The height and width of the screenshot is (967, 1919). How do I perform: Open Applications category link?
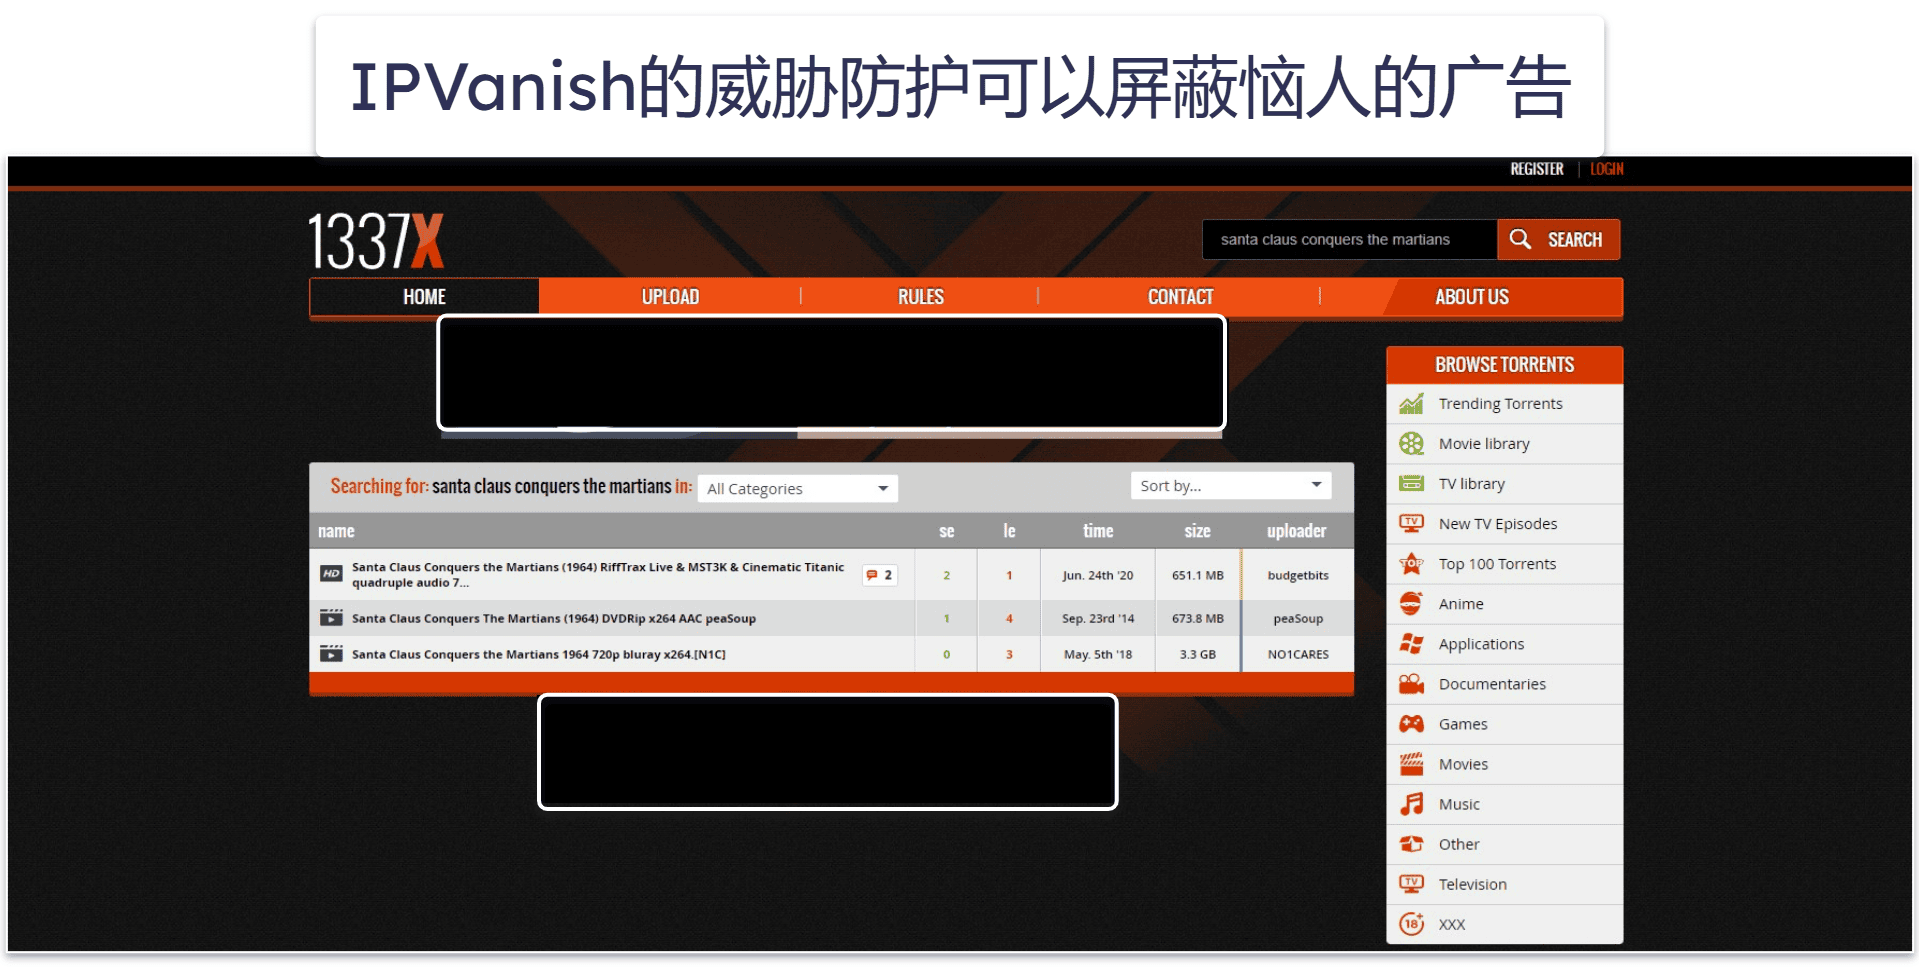point(1481,644)
